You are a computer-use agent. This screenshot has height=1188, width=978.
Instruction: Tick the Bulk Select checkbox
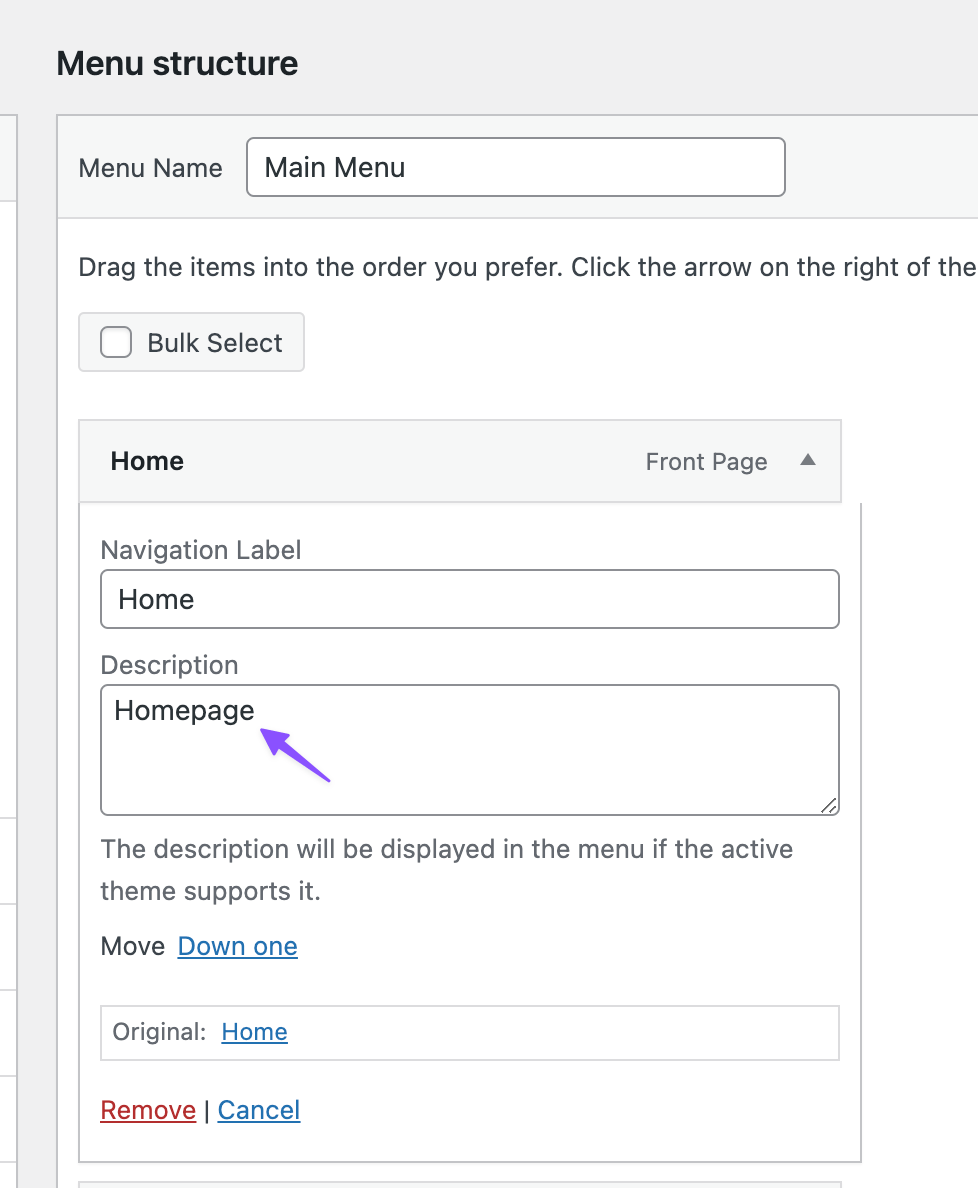116,343
